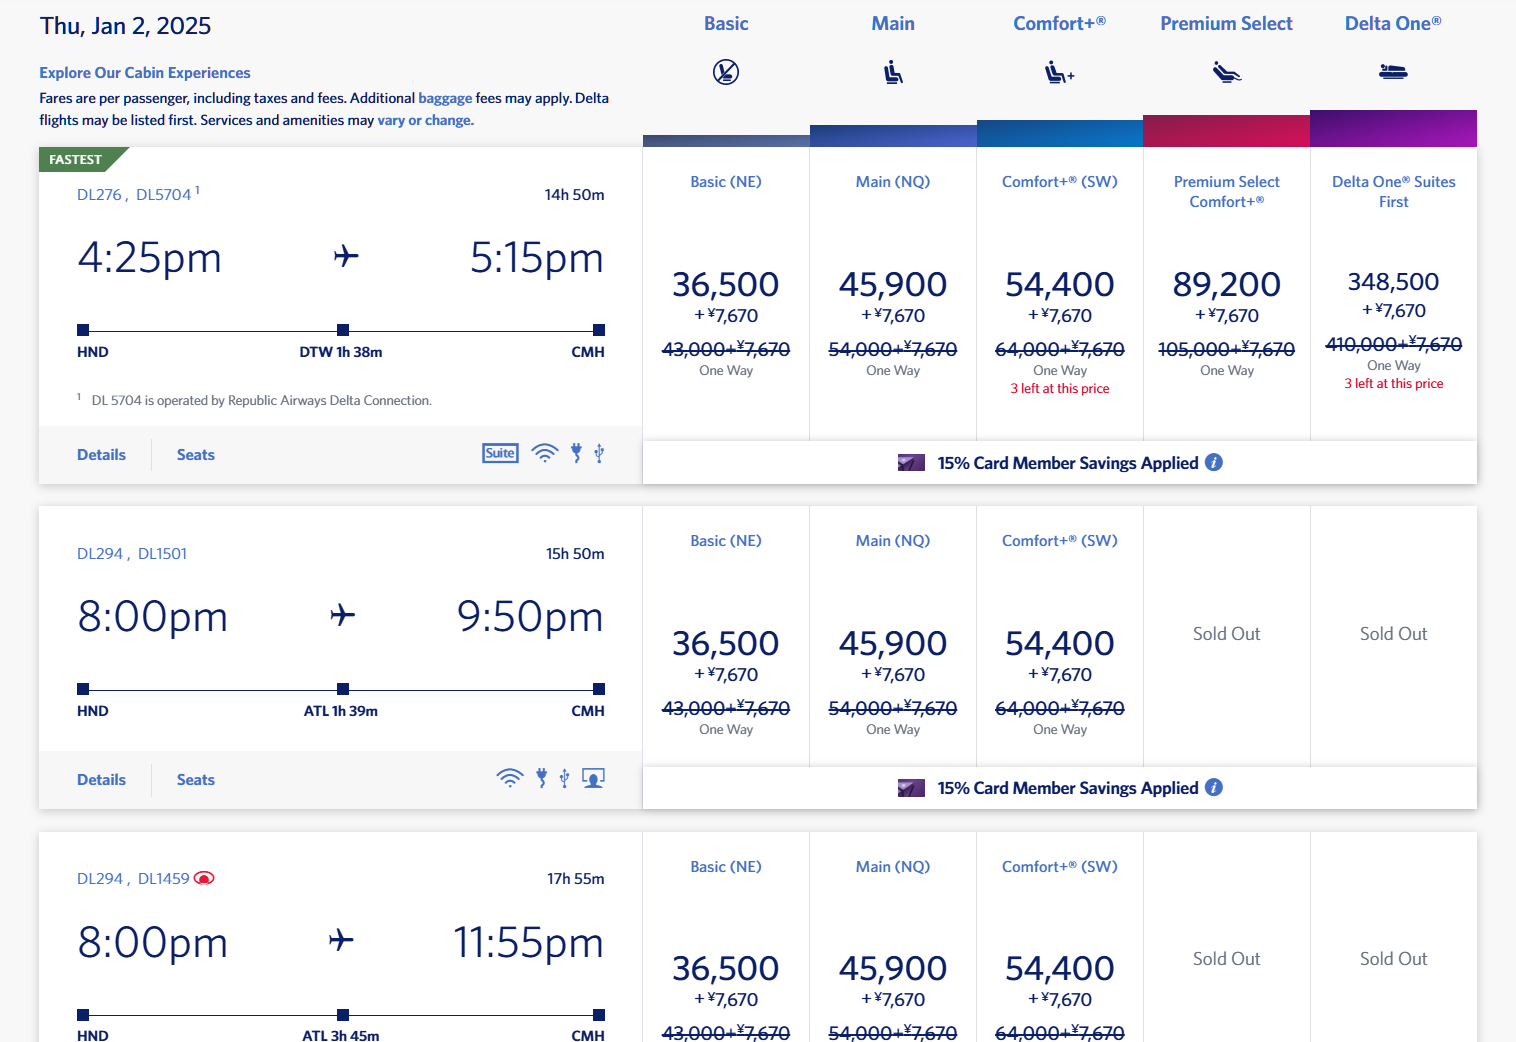Click power outlet icon on DL294, DL1501 flight
Viewport: 1516px width, 1042px height.
[x=541, y=778]
